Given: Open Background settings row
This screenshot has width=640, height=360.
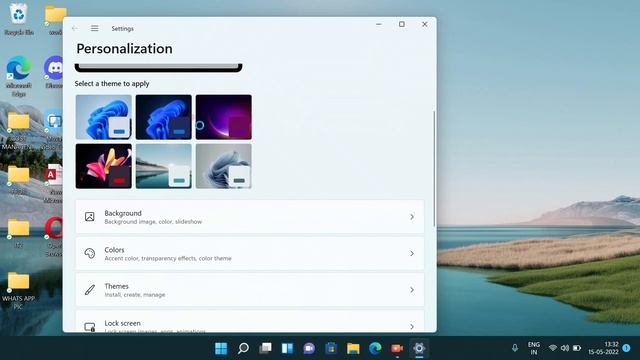Looking at the screenshot, I should pyautogui.click(x=250, y=217).
